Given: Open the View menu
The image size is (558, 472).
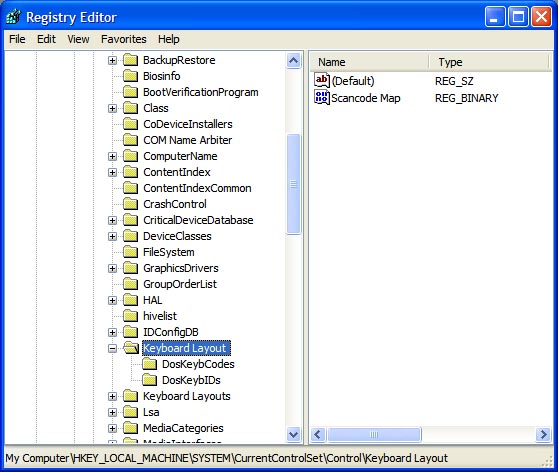Looking at the screenshot, I should click(78, 39).
